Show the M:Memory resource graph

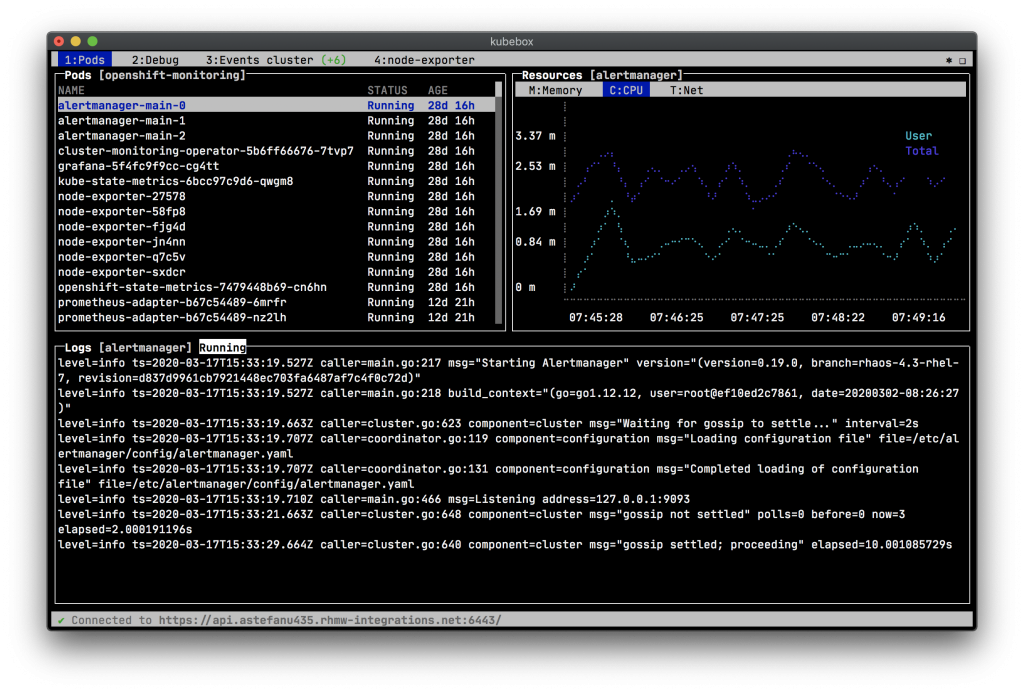pos(555,90)
